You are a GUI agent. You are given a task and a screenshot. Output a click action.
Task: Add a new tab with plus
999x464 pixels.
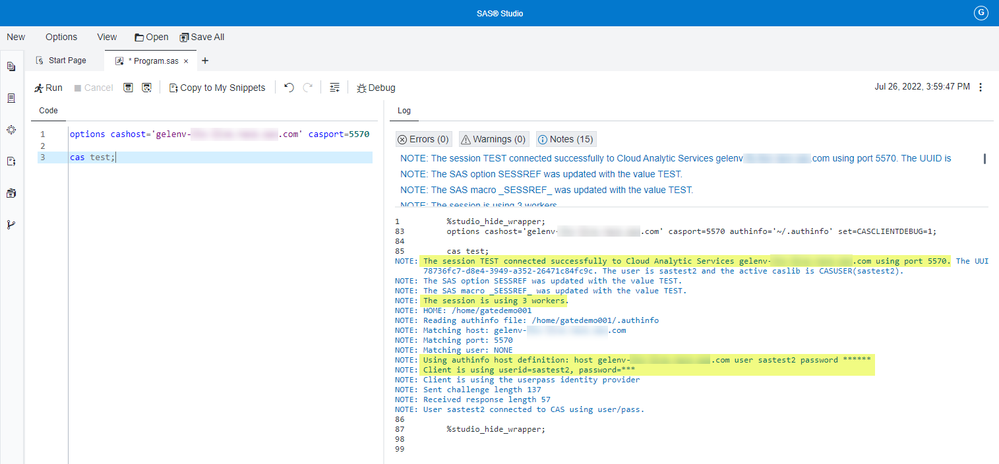[205, 61]
